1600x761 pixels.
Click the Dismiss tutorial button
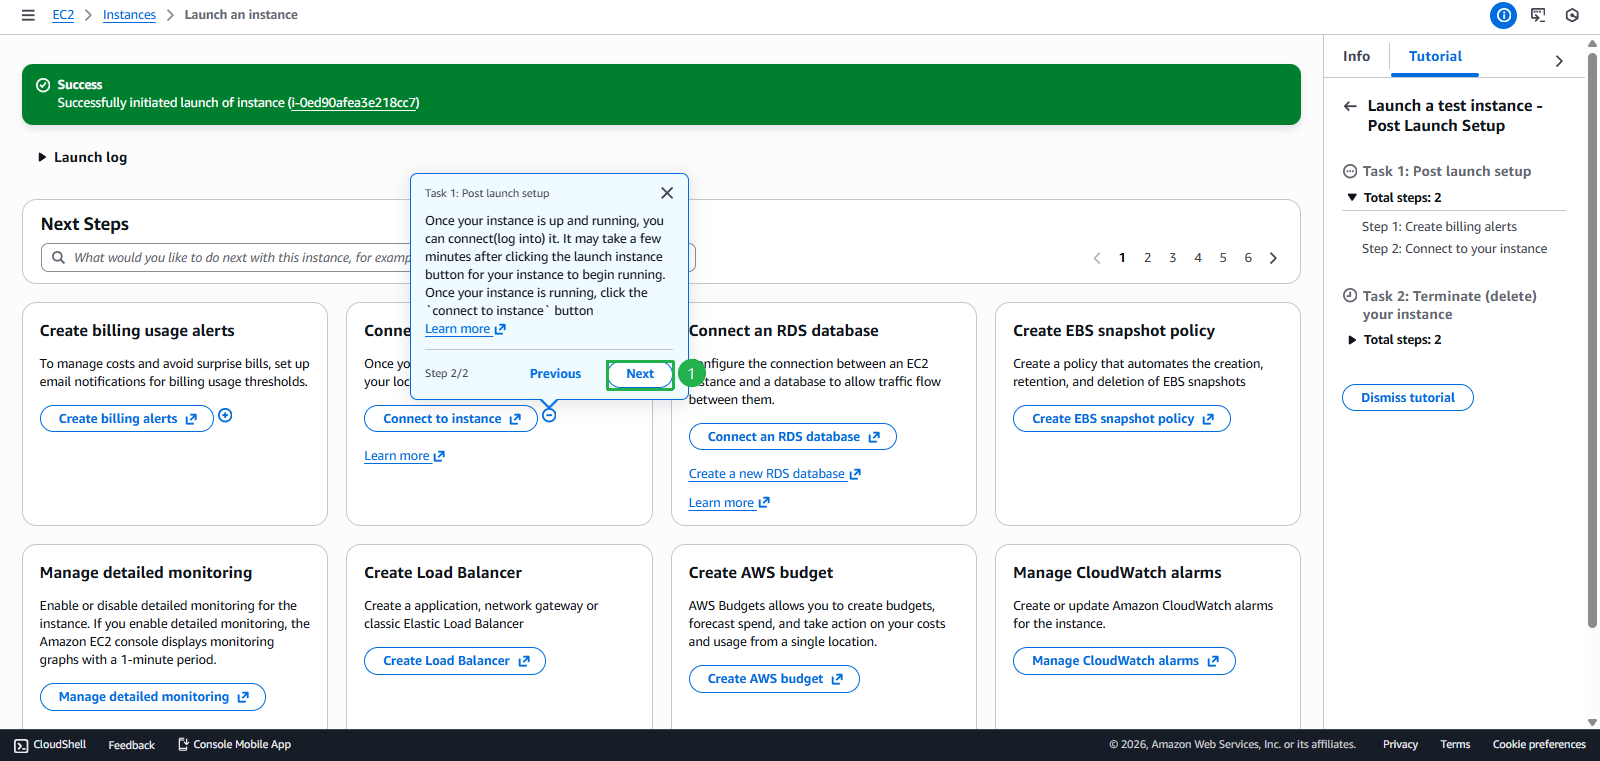point(1407,398)
